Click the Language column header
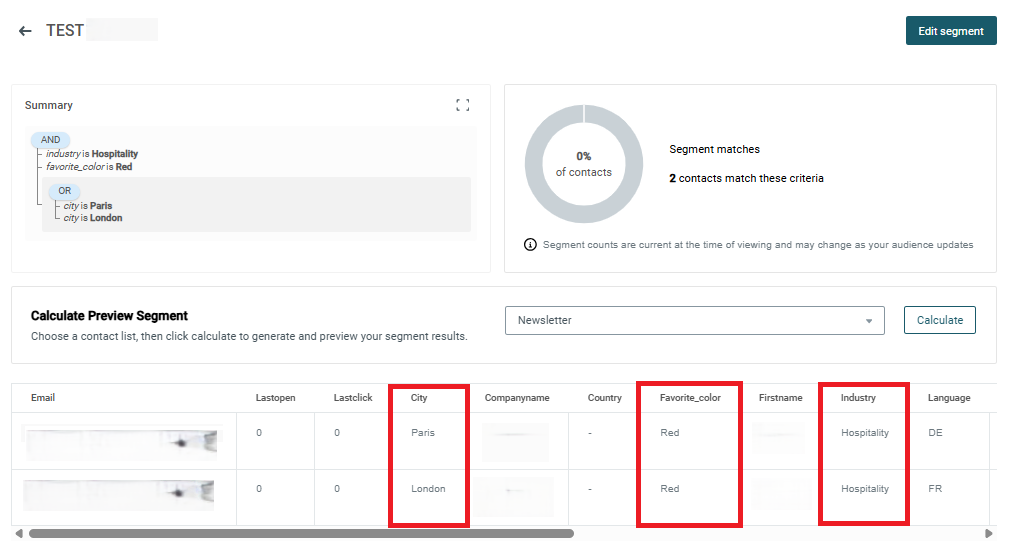This screenshot has width=1017, height=558. (x=949, y=398)
